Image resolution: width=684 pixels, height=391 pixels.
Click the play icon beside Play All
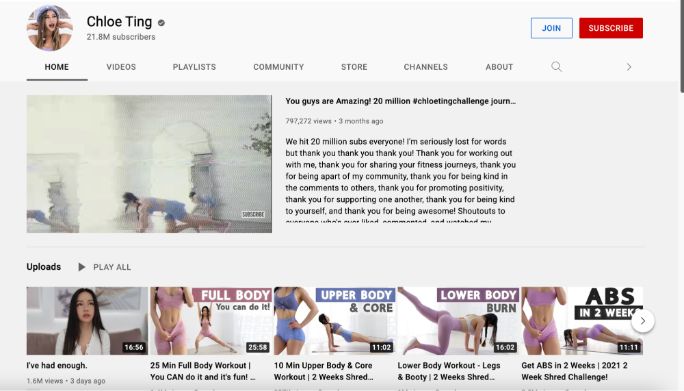click(x=82, y=267)
